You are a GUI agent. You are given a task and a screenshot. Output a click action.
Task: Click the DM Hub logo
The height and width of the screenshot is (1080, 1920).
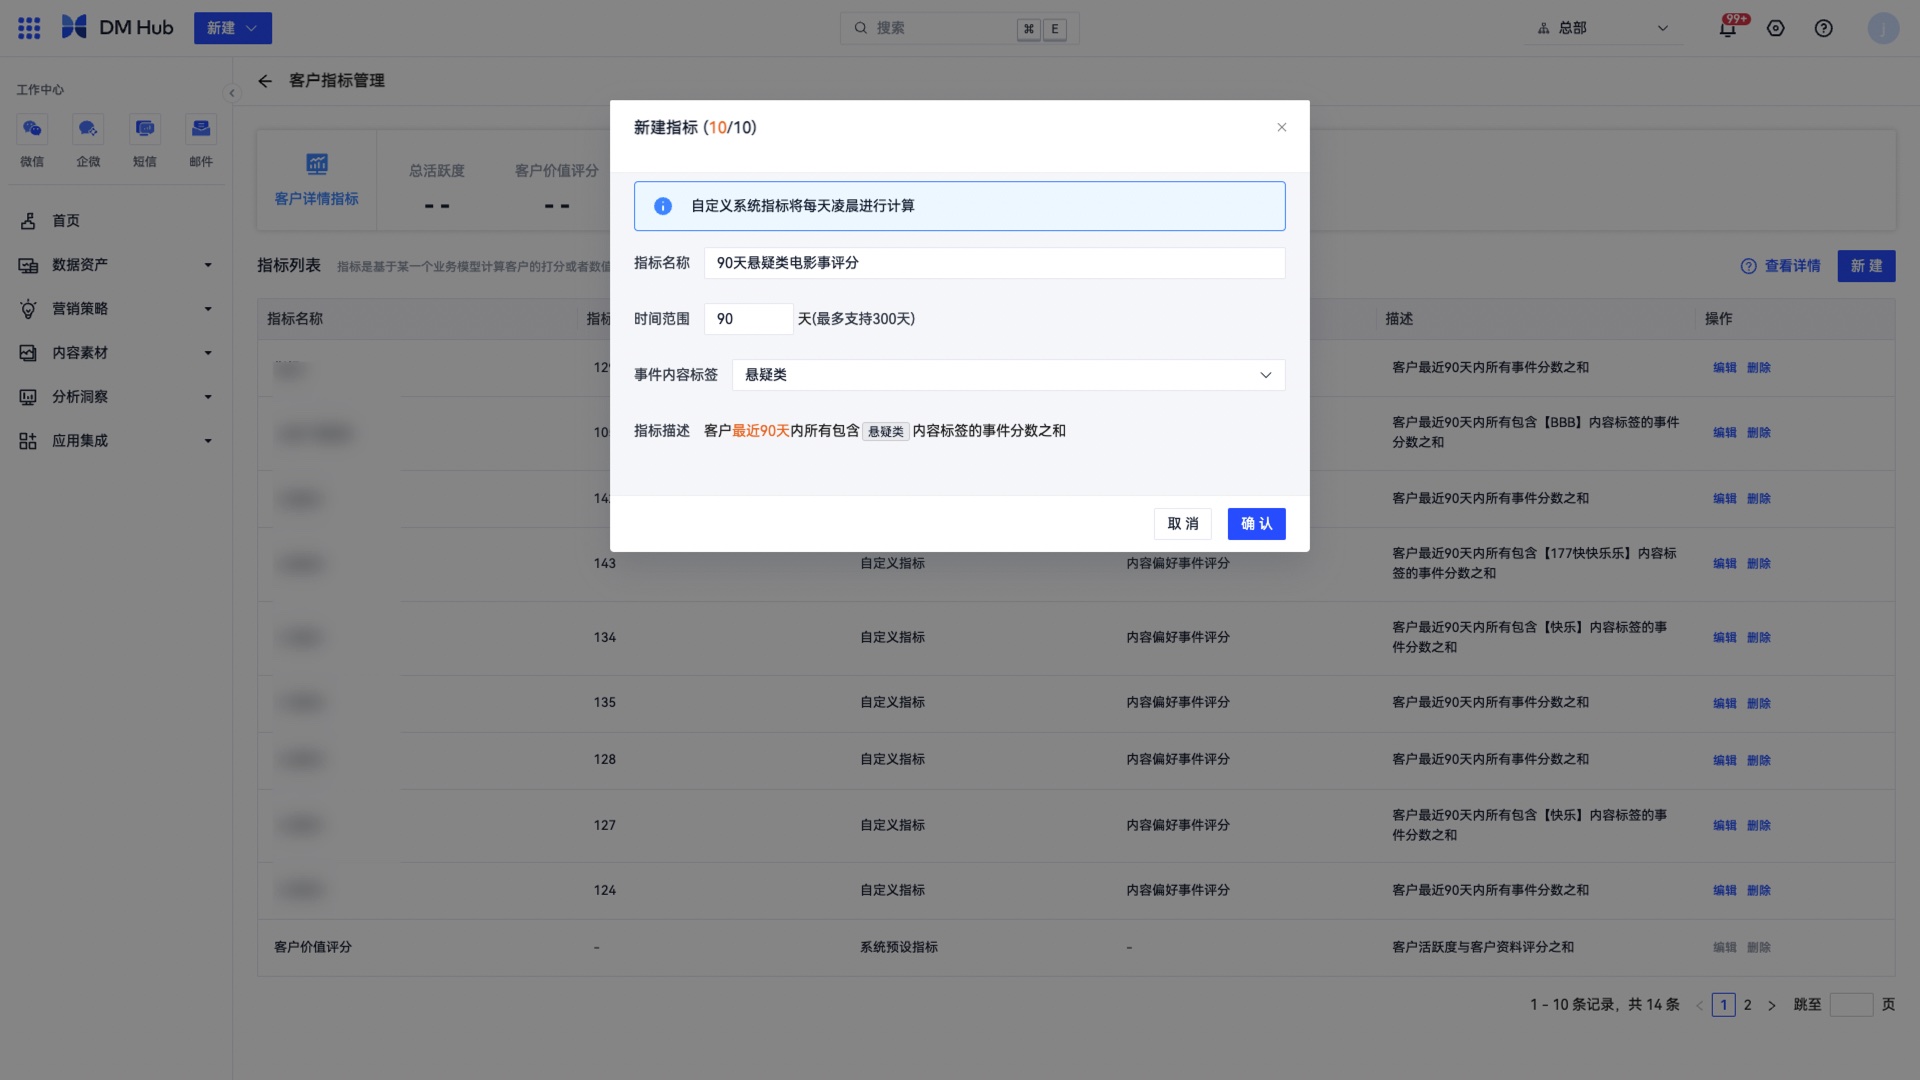click(x=117, y=28)
